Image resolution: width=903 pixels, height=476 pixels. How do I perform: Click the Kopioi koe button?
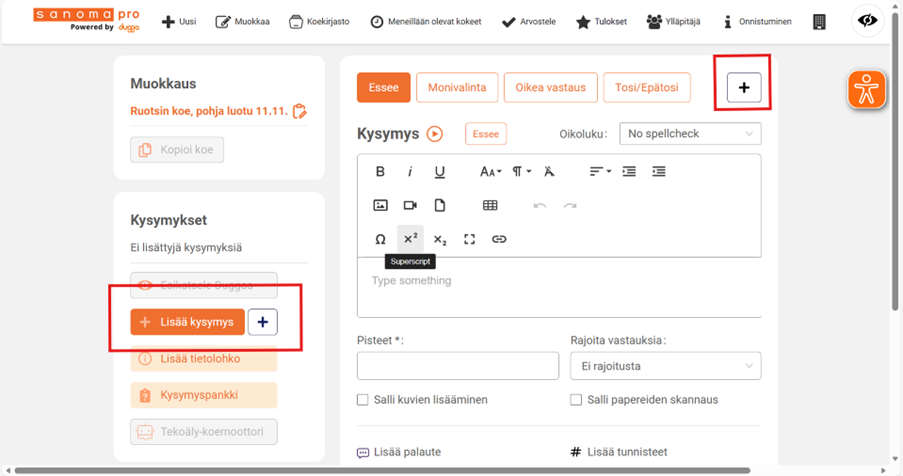177,150
